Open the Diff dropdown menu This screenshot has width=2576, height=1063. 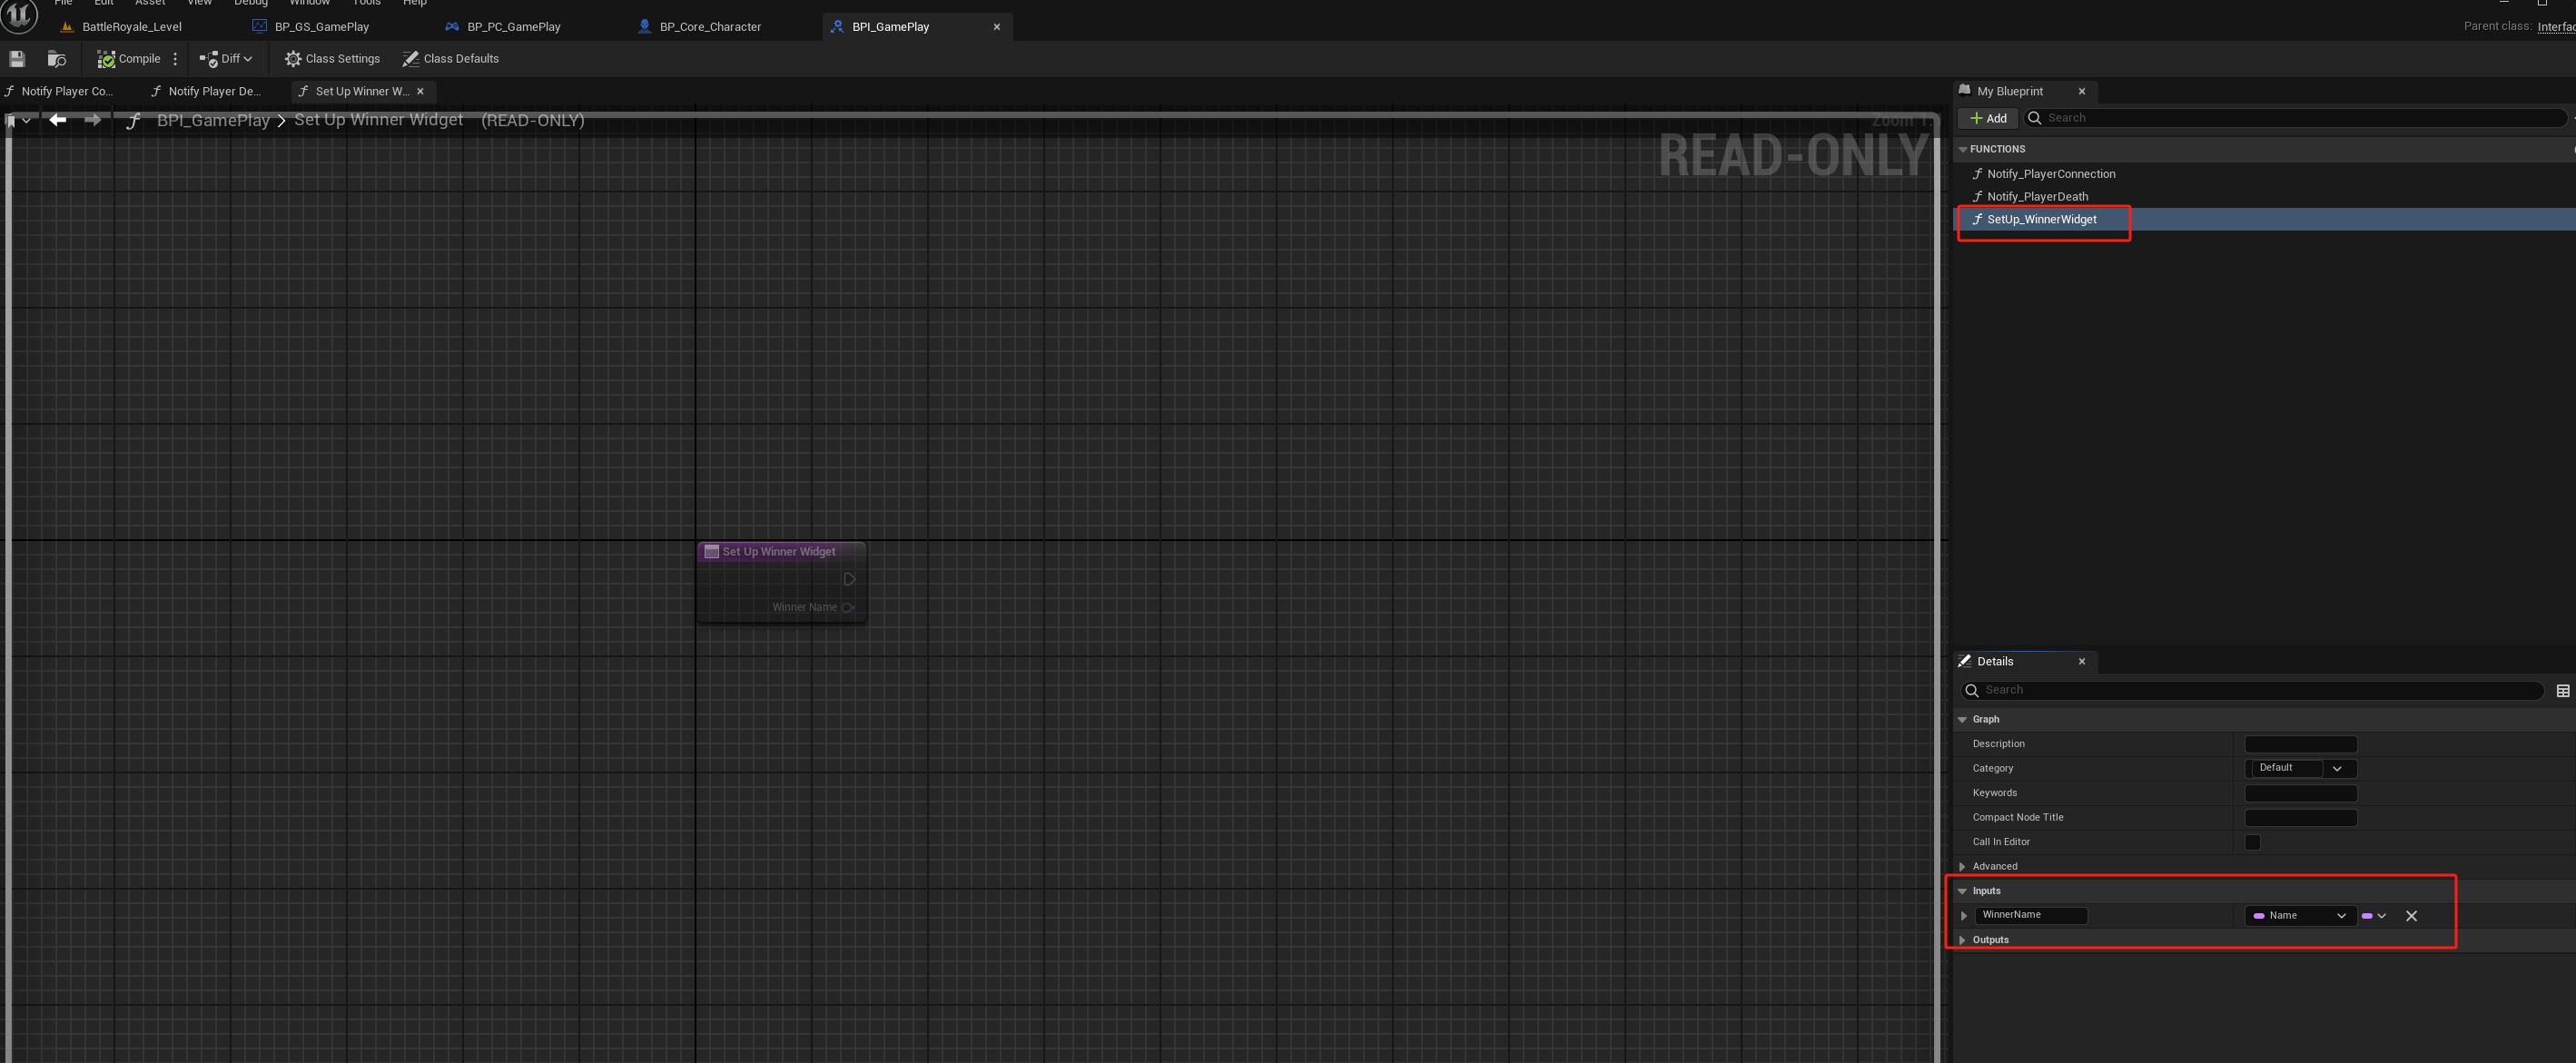tap(226, 59)
